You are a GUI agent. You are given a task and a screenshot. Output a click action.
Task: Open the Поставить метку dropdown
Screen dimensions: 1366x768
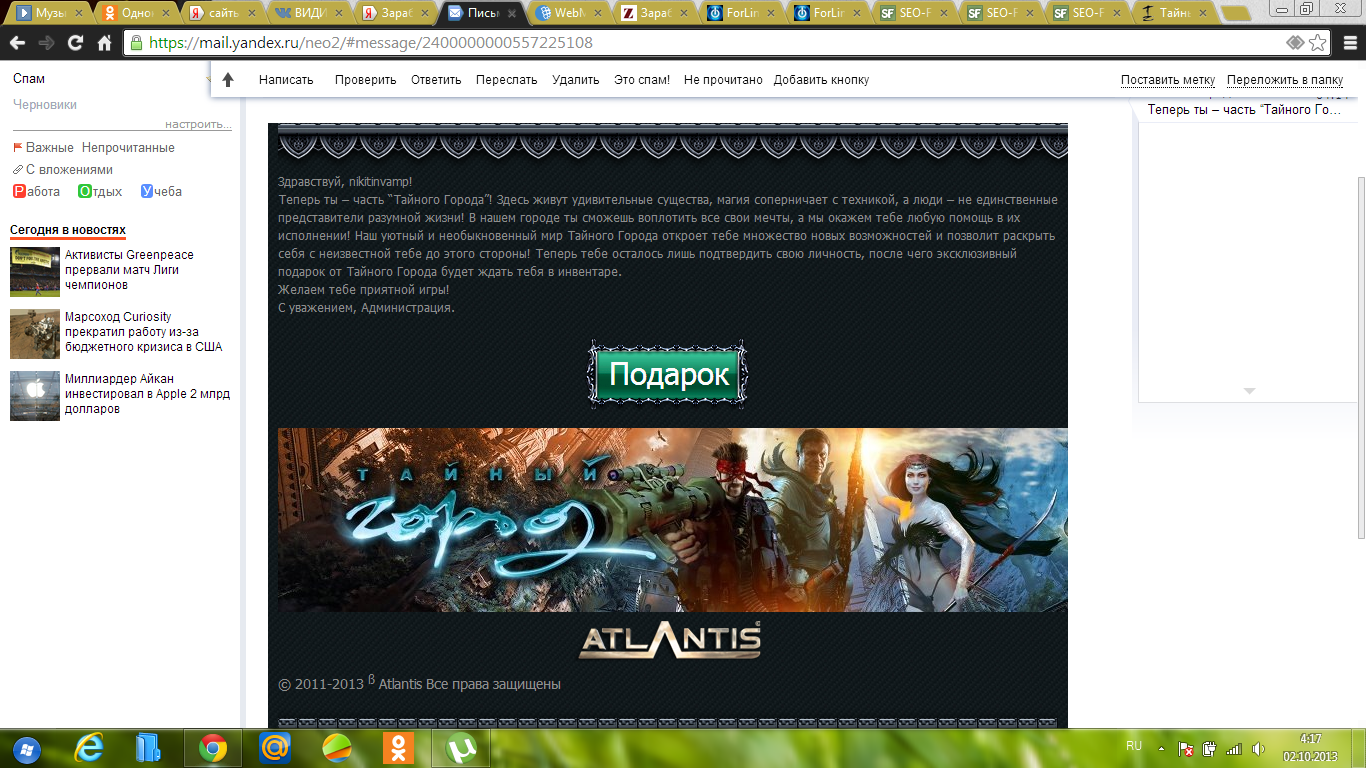[1168, 80]
